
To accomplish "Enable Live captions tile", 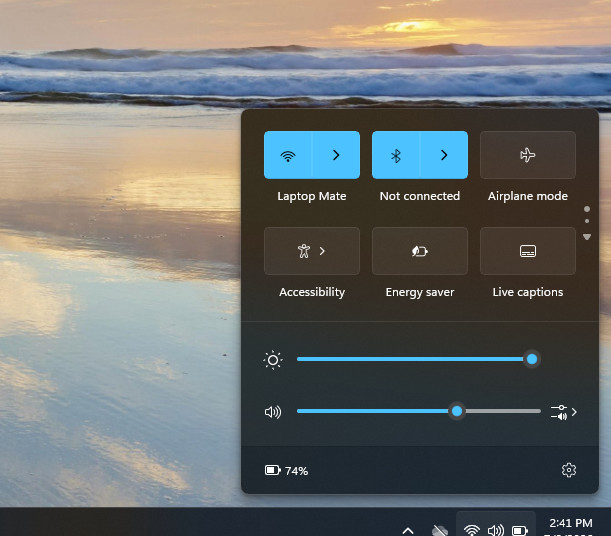I will click(x=528, y=251).
